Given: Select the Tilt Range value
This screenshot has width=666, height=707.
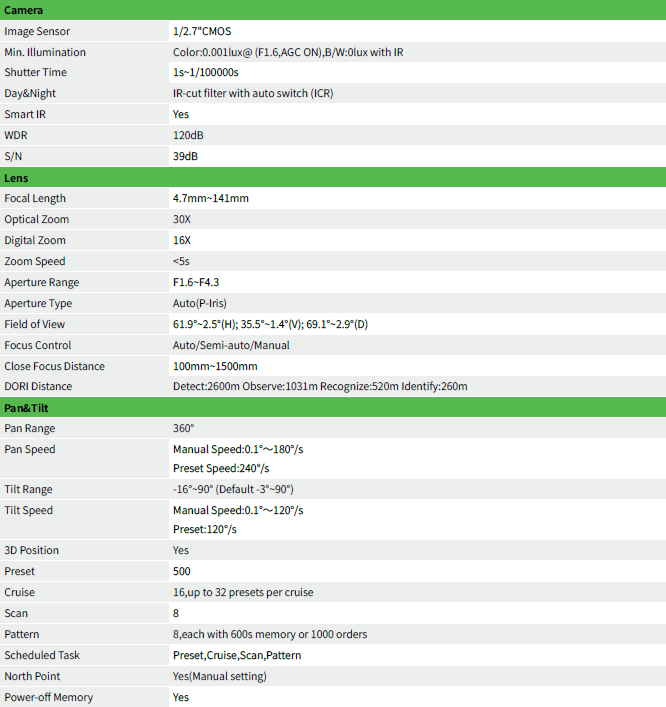Looking at the screenshot, I should (233, 489).
